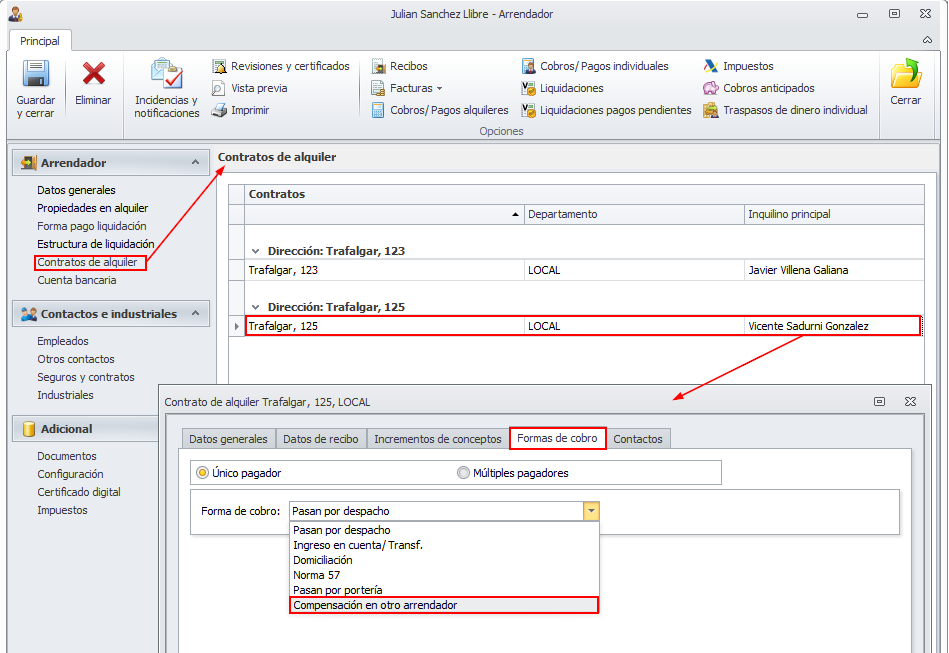Open Estructura de liquidación
This screenshot has width=949, height=653.
[96, 244]
